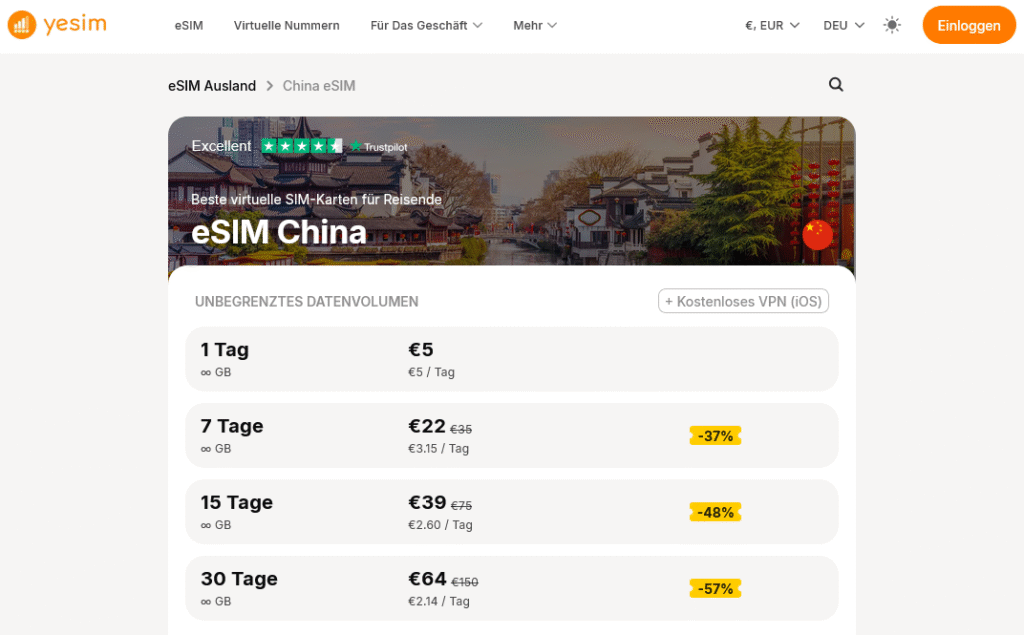The image size is (1024, 635).
Task: Click the Kostenloses VPN (iOS) pill
Action: (x=743, y=300)
